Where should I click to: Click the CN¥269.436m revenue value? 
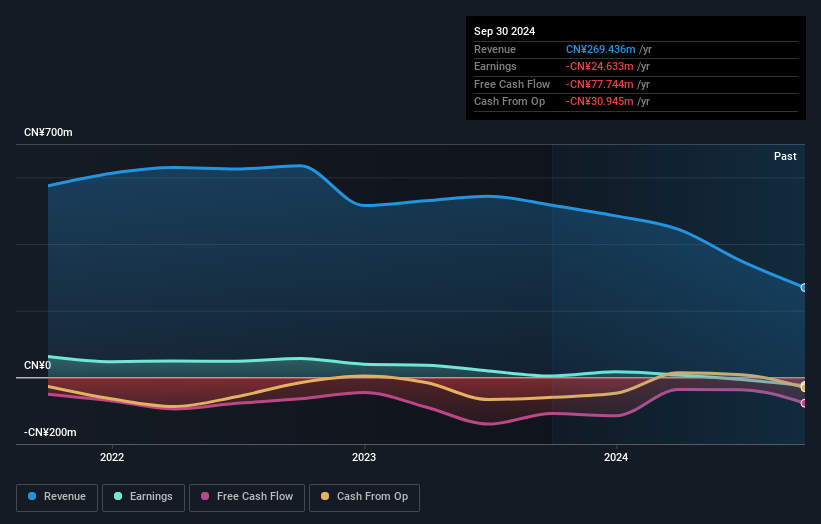click(601, 49)
